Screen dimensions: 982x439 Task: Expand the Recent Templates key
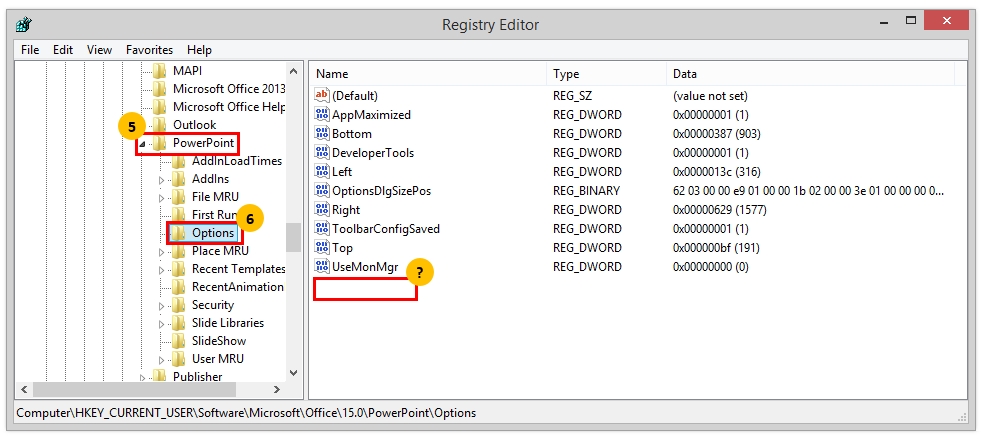point(161,270)
